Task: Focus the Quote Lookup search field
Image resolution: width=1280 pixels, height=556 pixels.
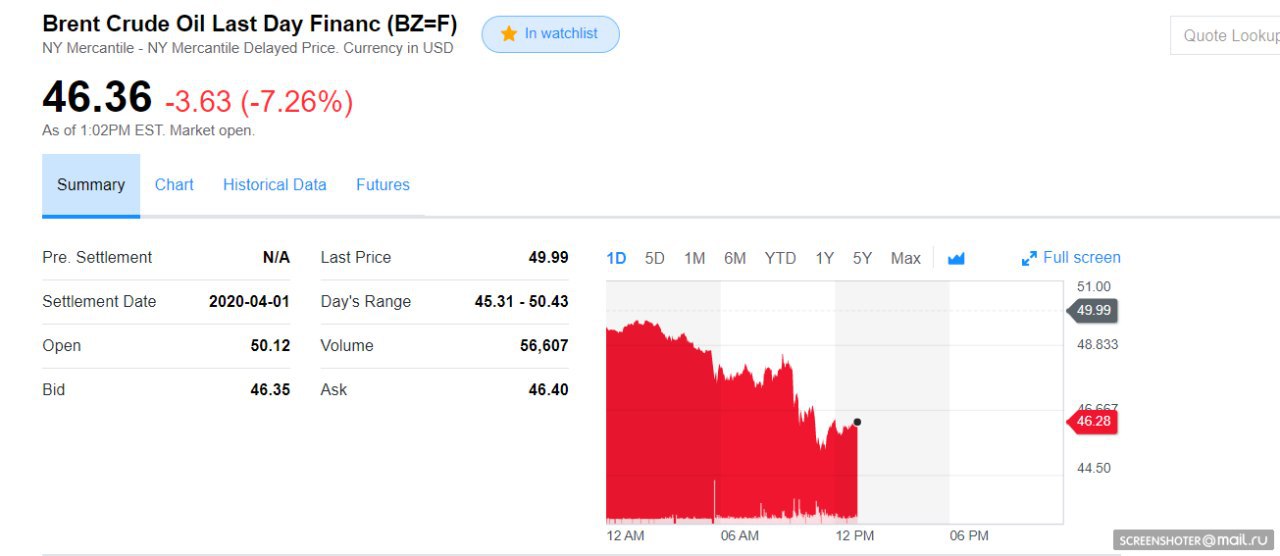Action: 1225,36
